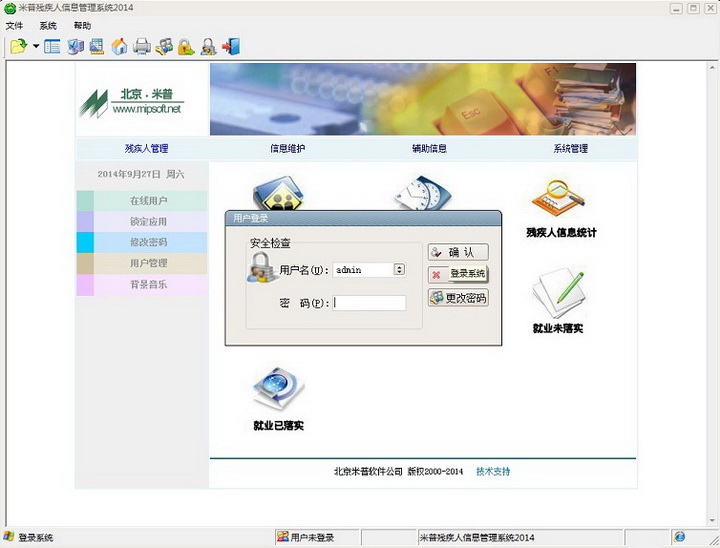Switch to the 辅助信息 tab
The width and height of the screenshot is (720, 548).
(x=429, y=148)
